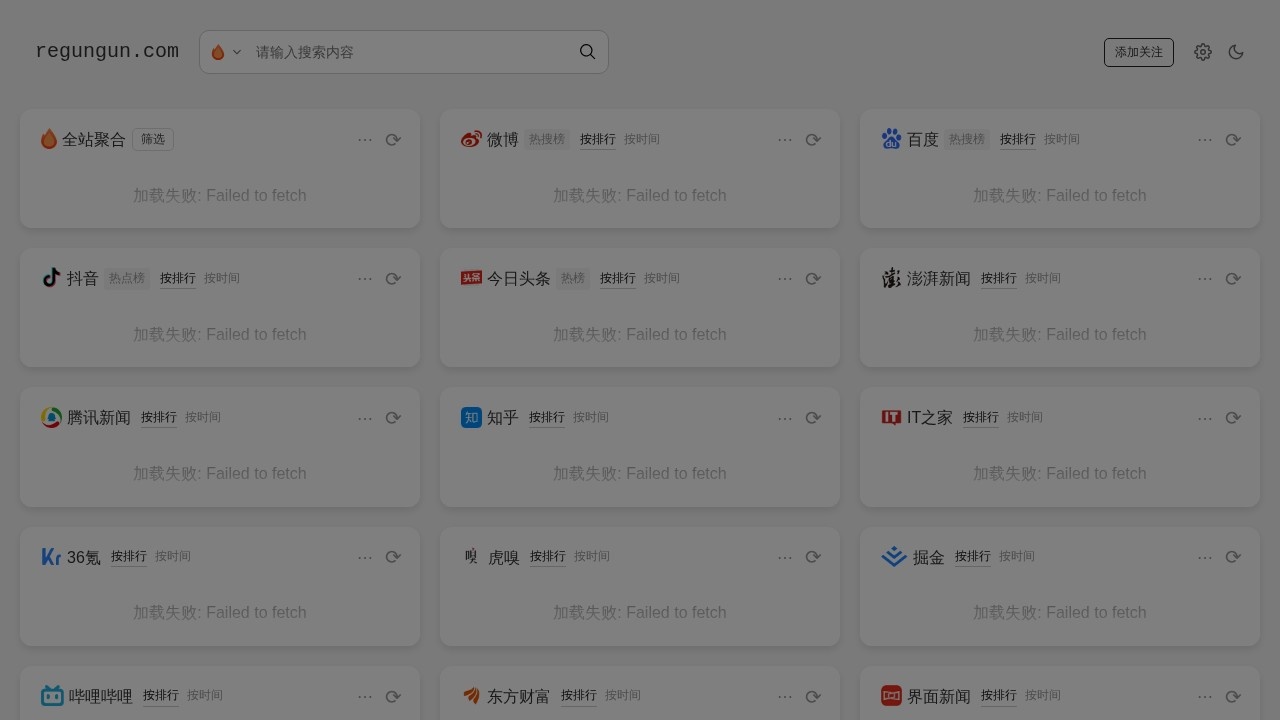Viewport: 1280px width, 720px height.
Task: Refresh the 今日头条 card
Action: (x=813, y=279)
